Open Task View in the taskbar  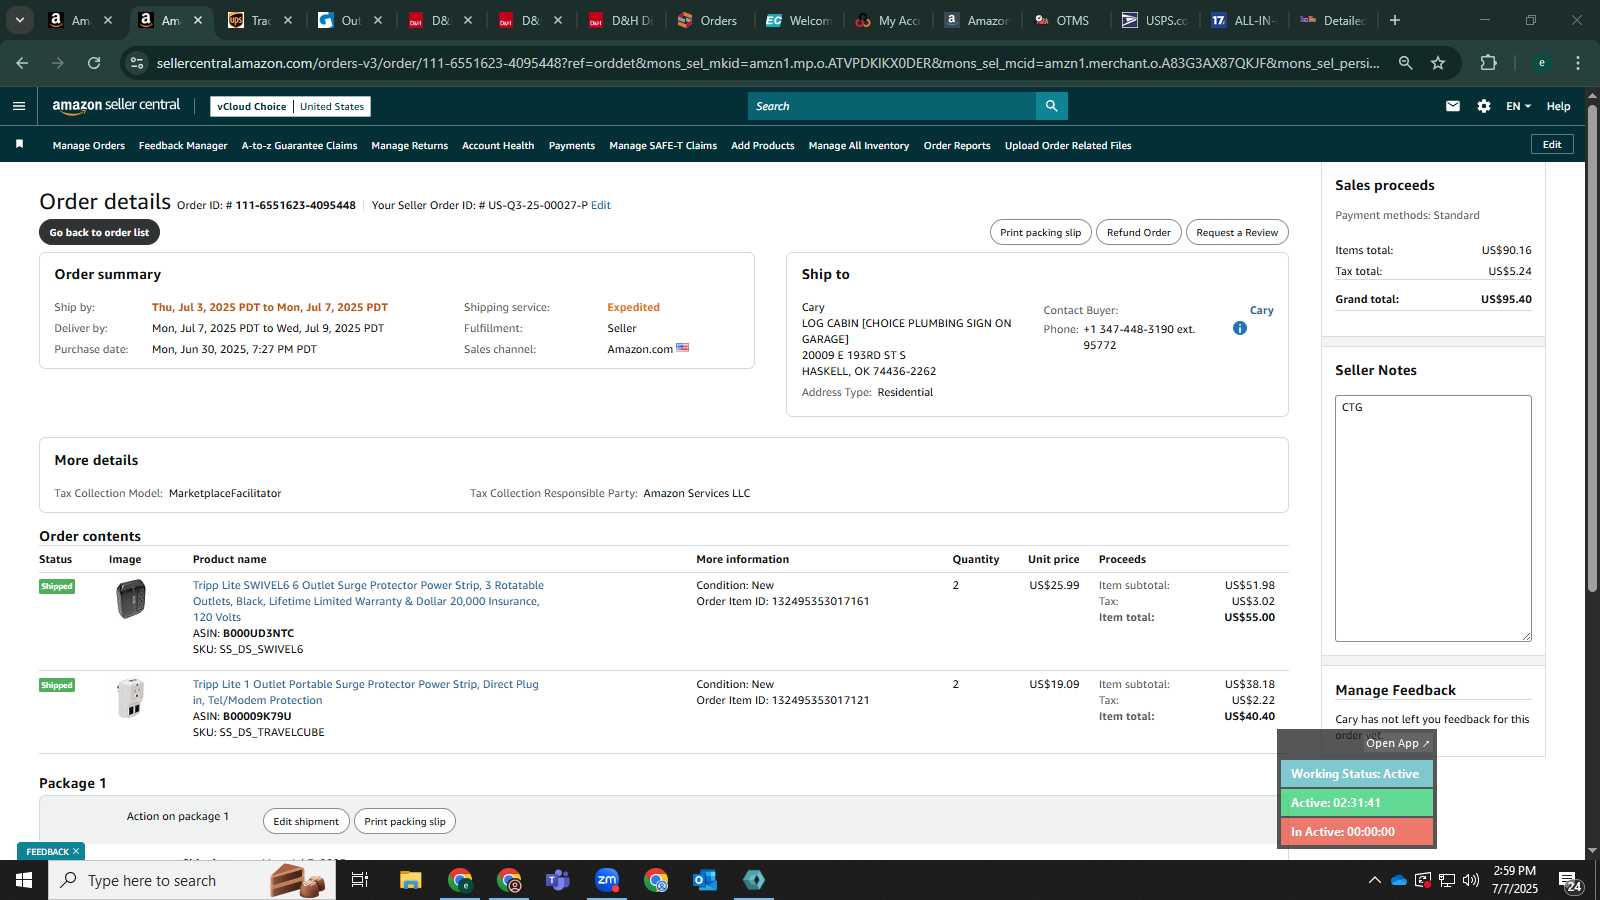(x=360, y=880)
